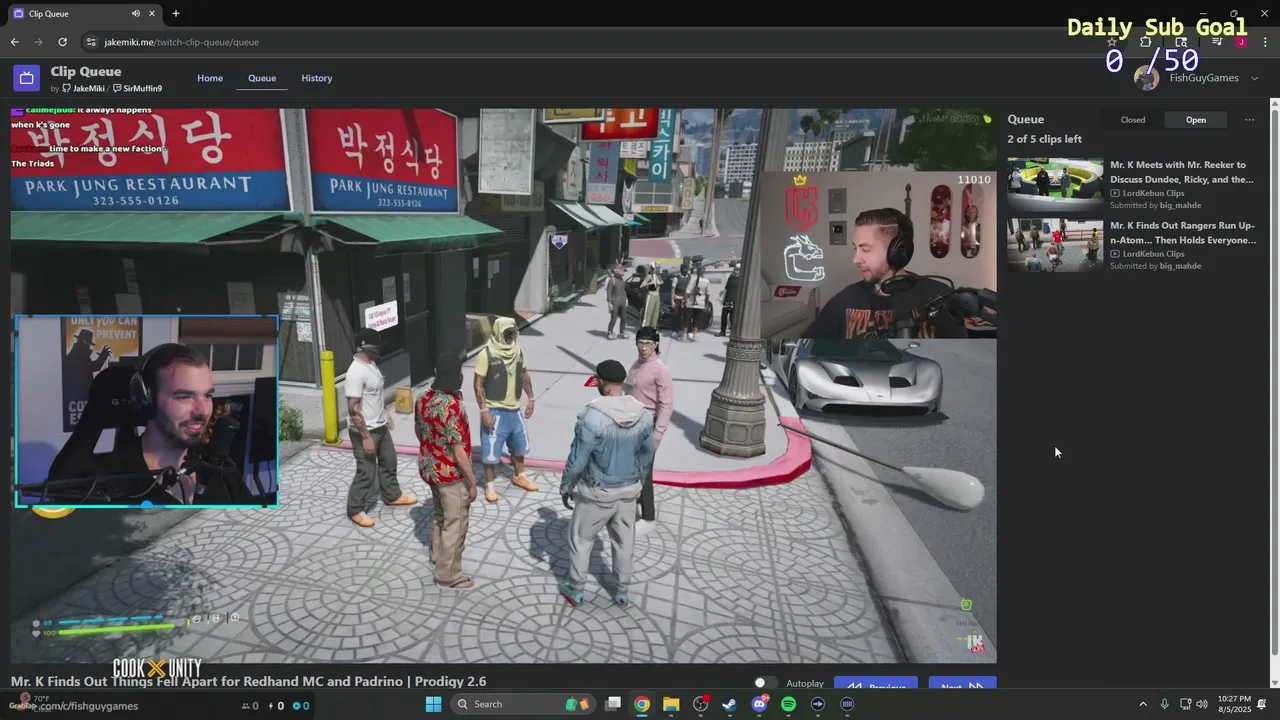Click the site info icon in the address bar

click(91, 42)
